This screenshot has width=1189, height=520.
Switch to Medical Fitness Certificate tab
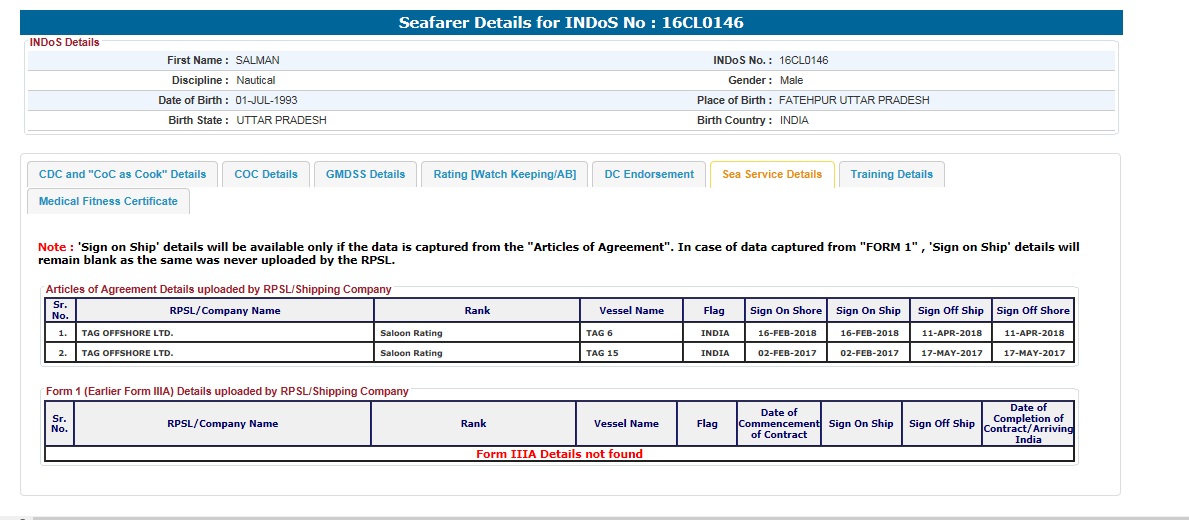pos(108,201)
